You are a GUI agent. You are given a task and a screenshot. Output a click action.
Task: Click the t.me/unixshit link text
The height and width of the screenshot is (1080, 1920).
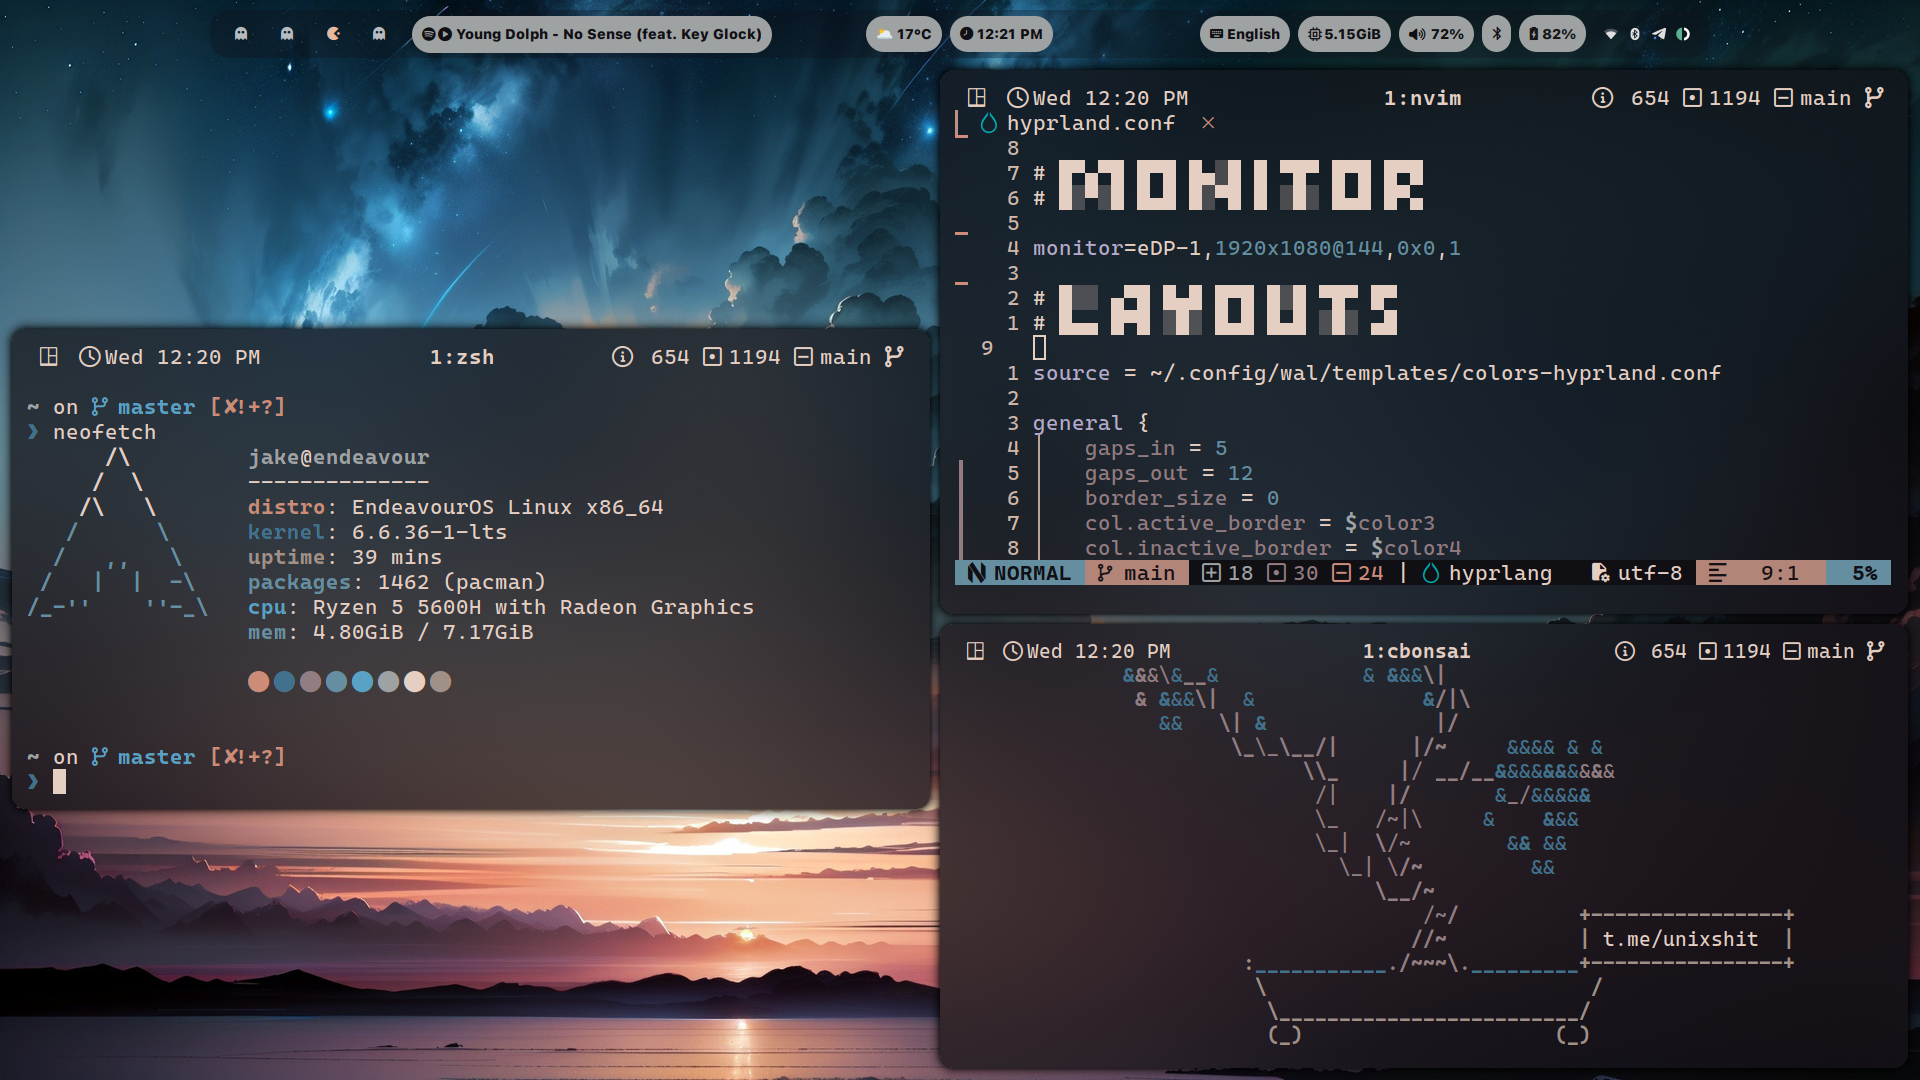1680,939
